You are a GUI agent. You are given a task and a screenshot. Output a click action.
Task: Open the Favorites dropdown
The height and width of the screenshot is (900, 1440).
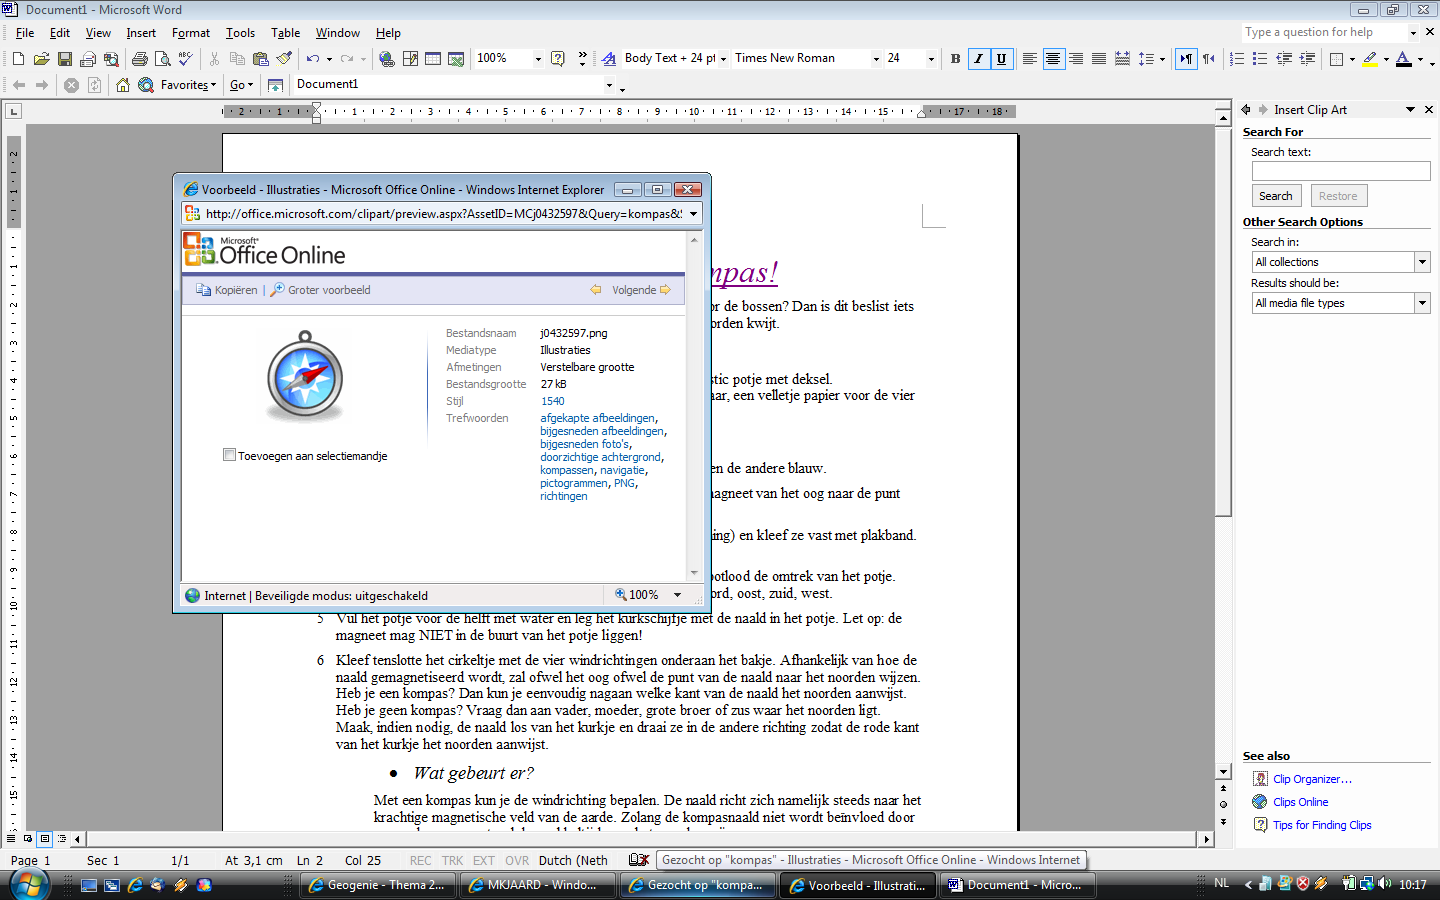click(188, 85)
